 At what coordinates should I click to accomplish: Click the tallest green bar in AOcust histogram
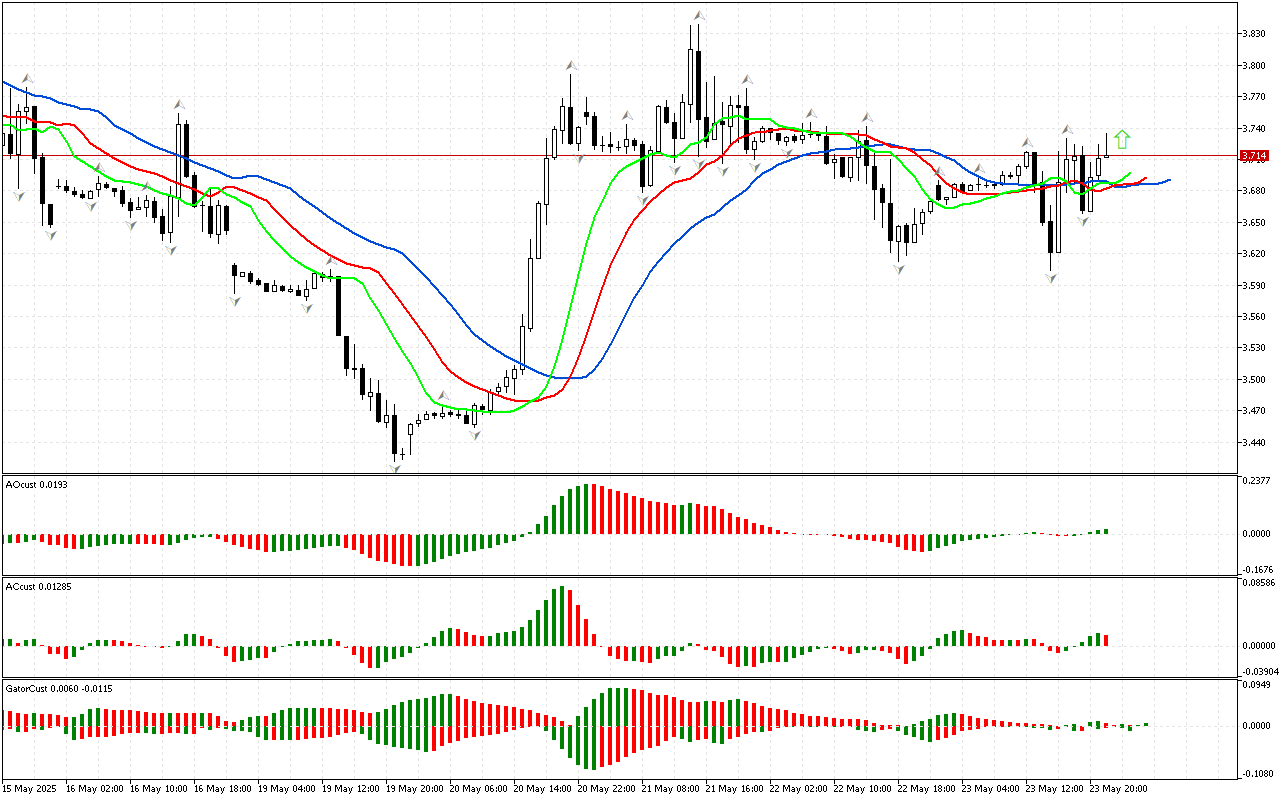(x=587, y=509)
